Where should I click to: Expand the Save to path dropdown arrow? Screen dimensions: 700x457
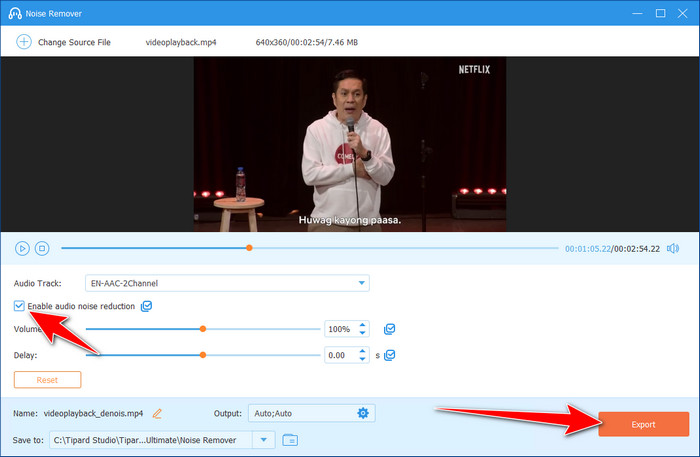(x=263, y=440)
